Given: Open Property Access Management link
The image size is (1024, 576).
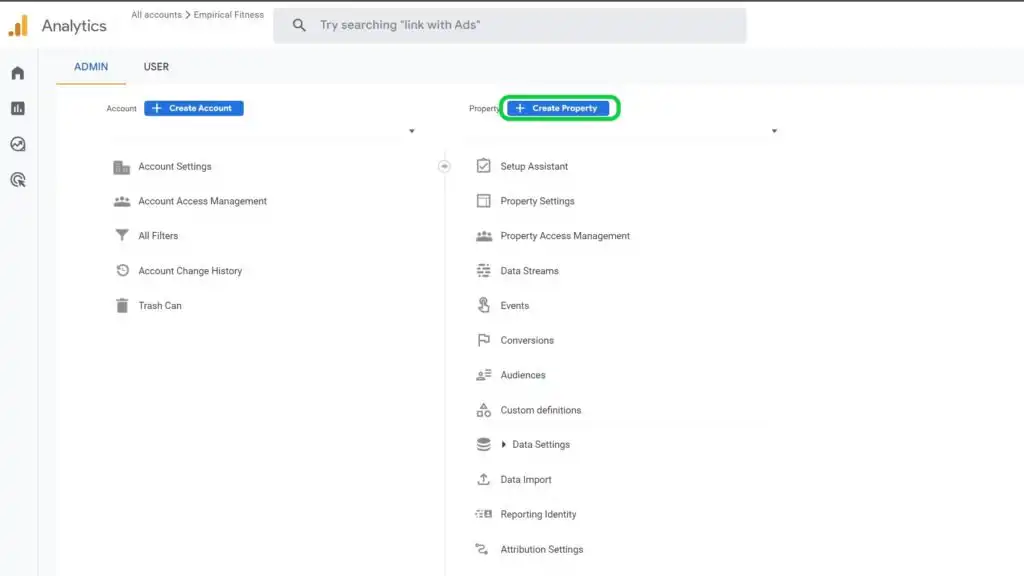Looking at the screenshot, I should [565, 236].
